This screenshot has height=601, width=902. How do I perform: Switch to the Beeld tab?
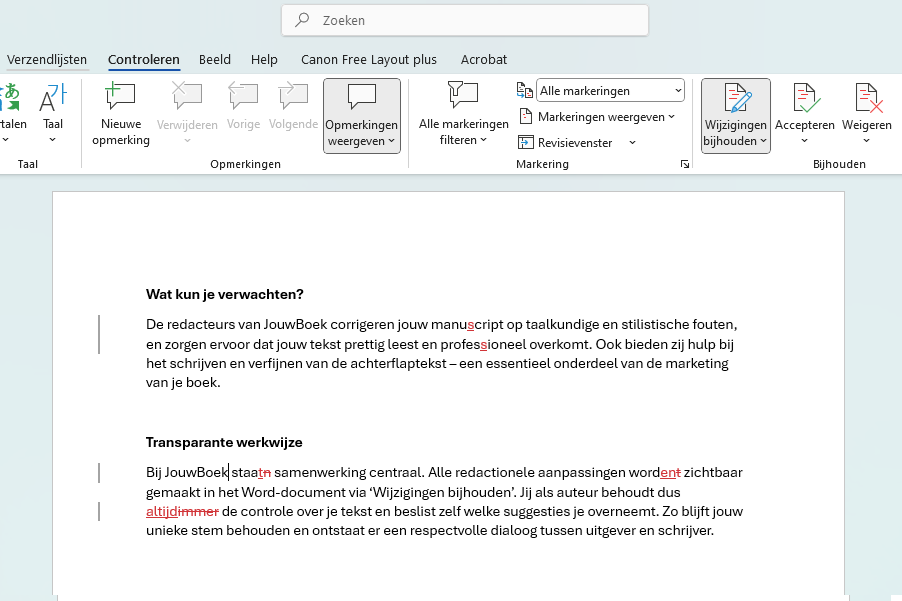215,59
